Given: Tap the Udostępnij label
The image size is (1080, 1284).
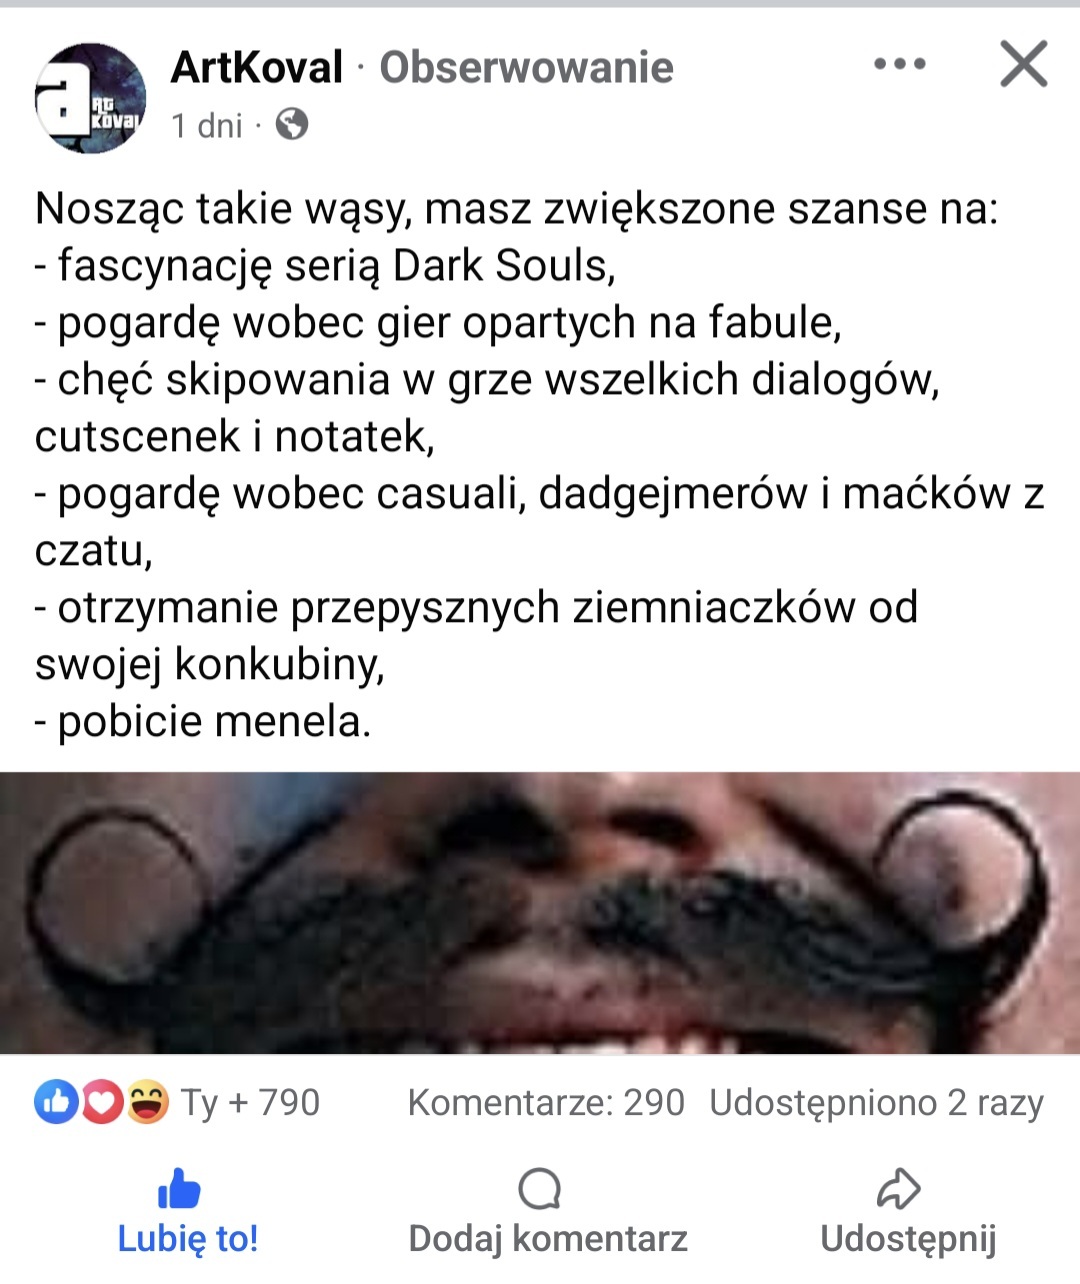Looking at the screenshot, I should point(909,1239).
